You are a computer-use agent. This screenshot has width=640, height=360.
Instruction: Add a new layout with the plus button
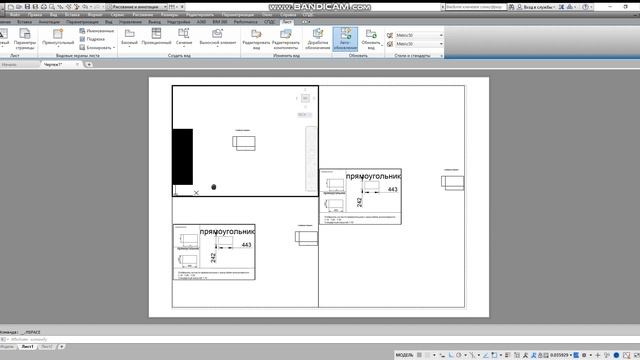[x=61, y=347]
